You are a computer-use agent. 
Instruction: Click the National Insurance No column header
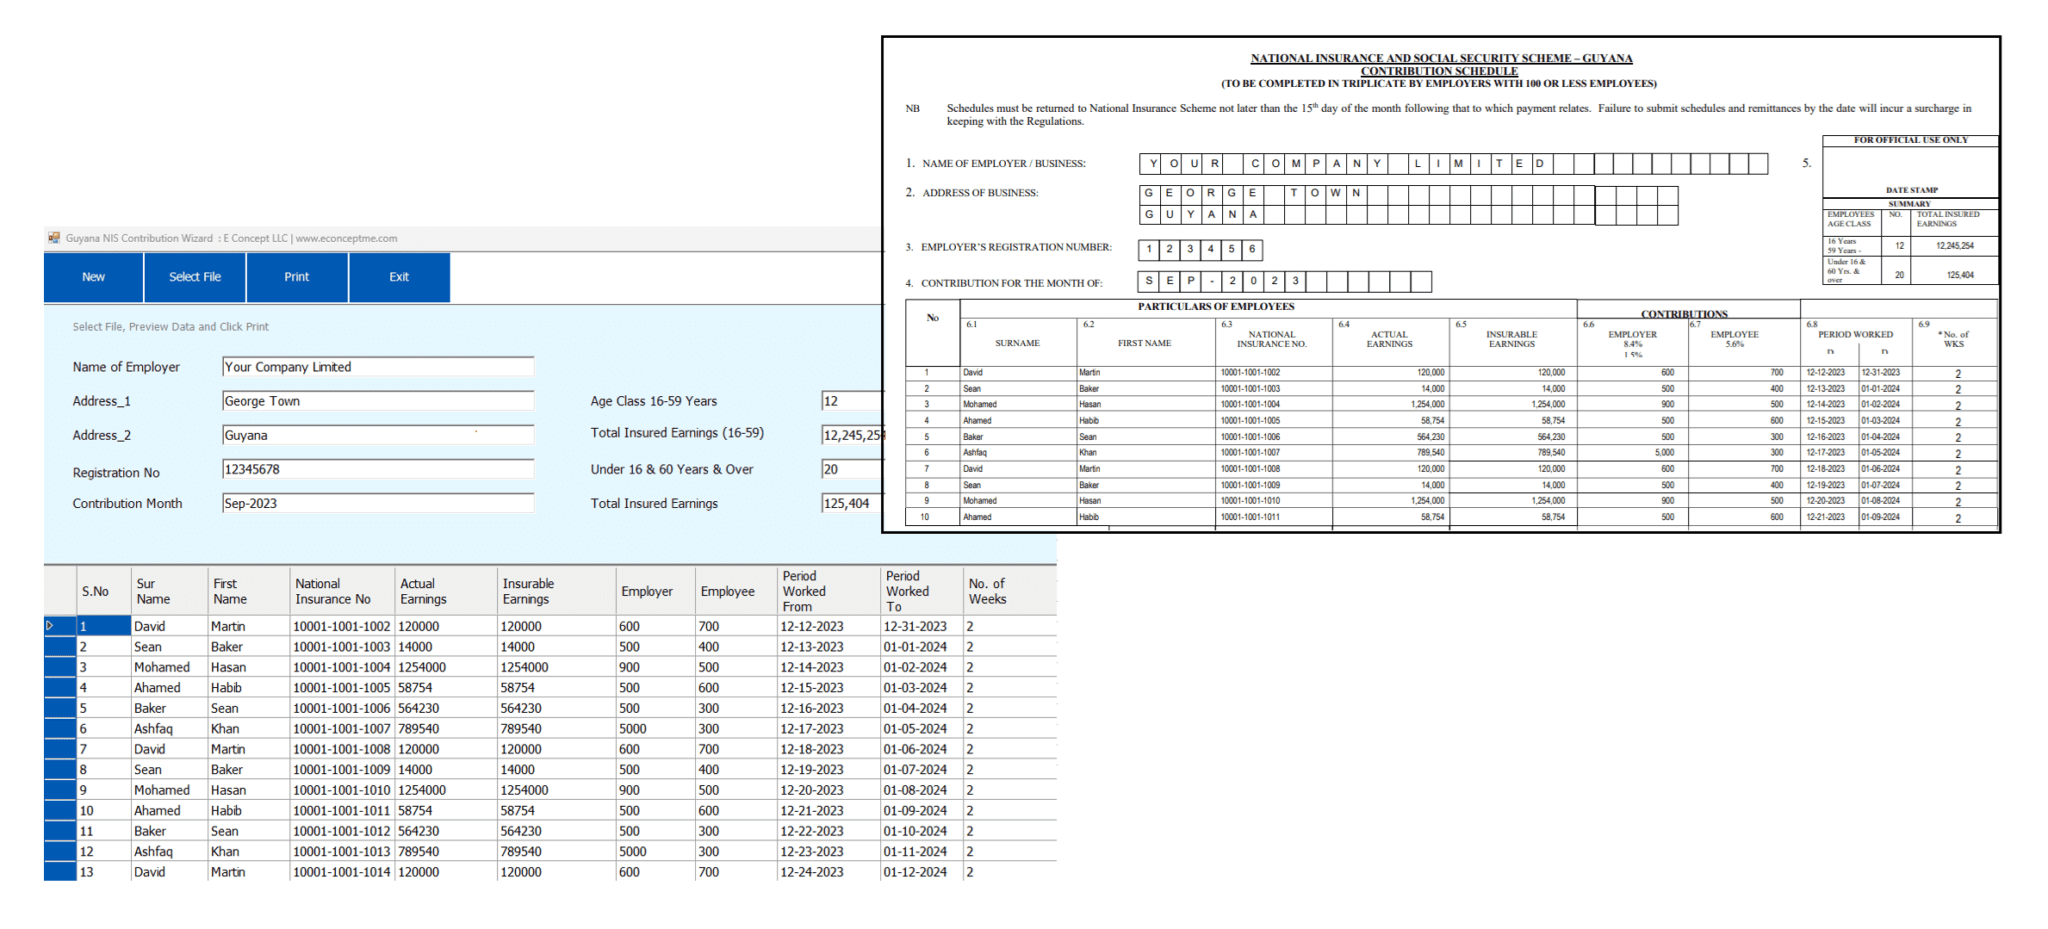pos(342,591)
